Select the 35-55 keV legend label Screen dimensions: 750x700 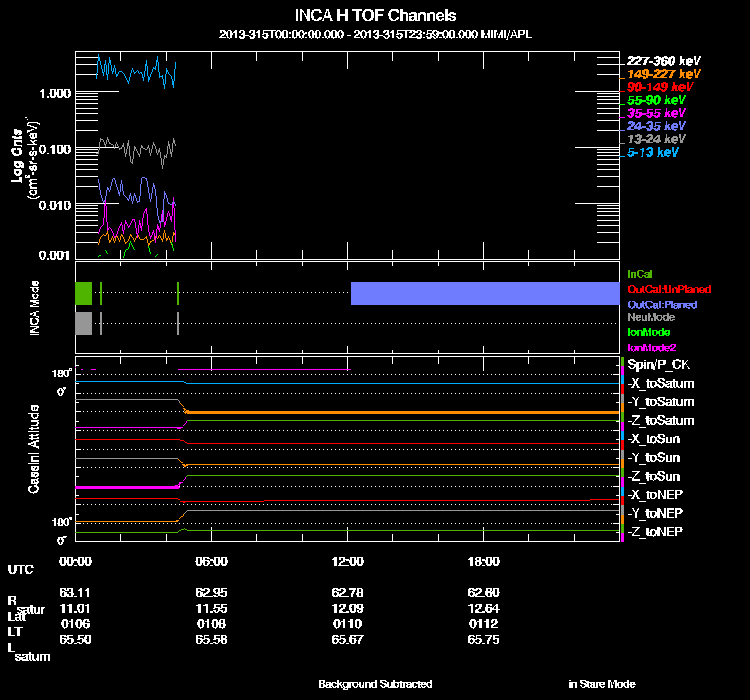656,113
